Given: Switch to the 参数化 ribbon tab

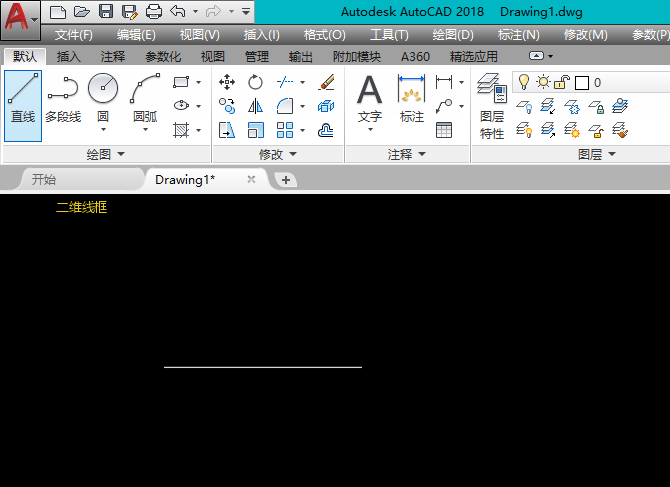Looking at the screenshot, I should (x=163, y=56).
